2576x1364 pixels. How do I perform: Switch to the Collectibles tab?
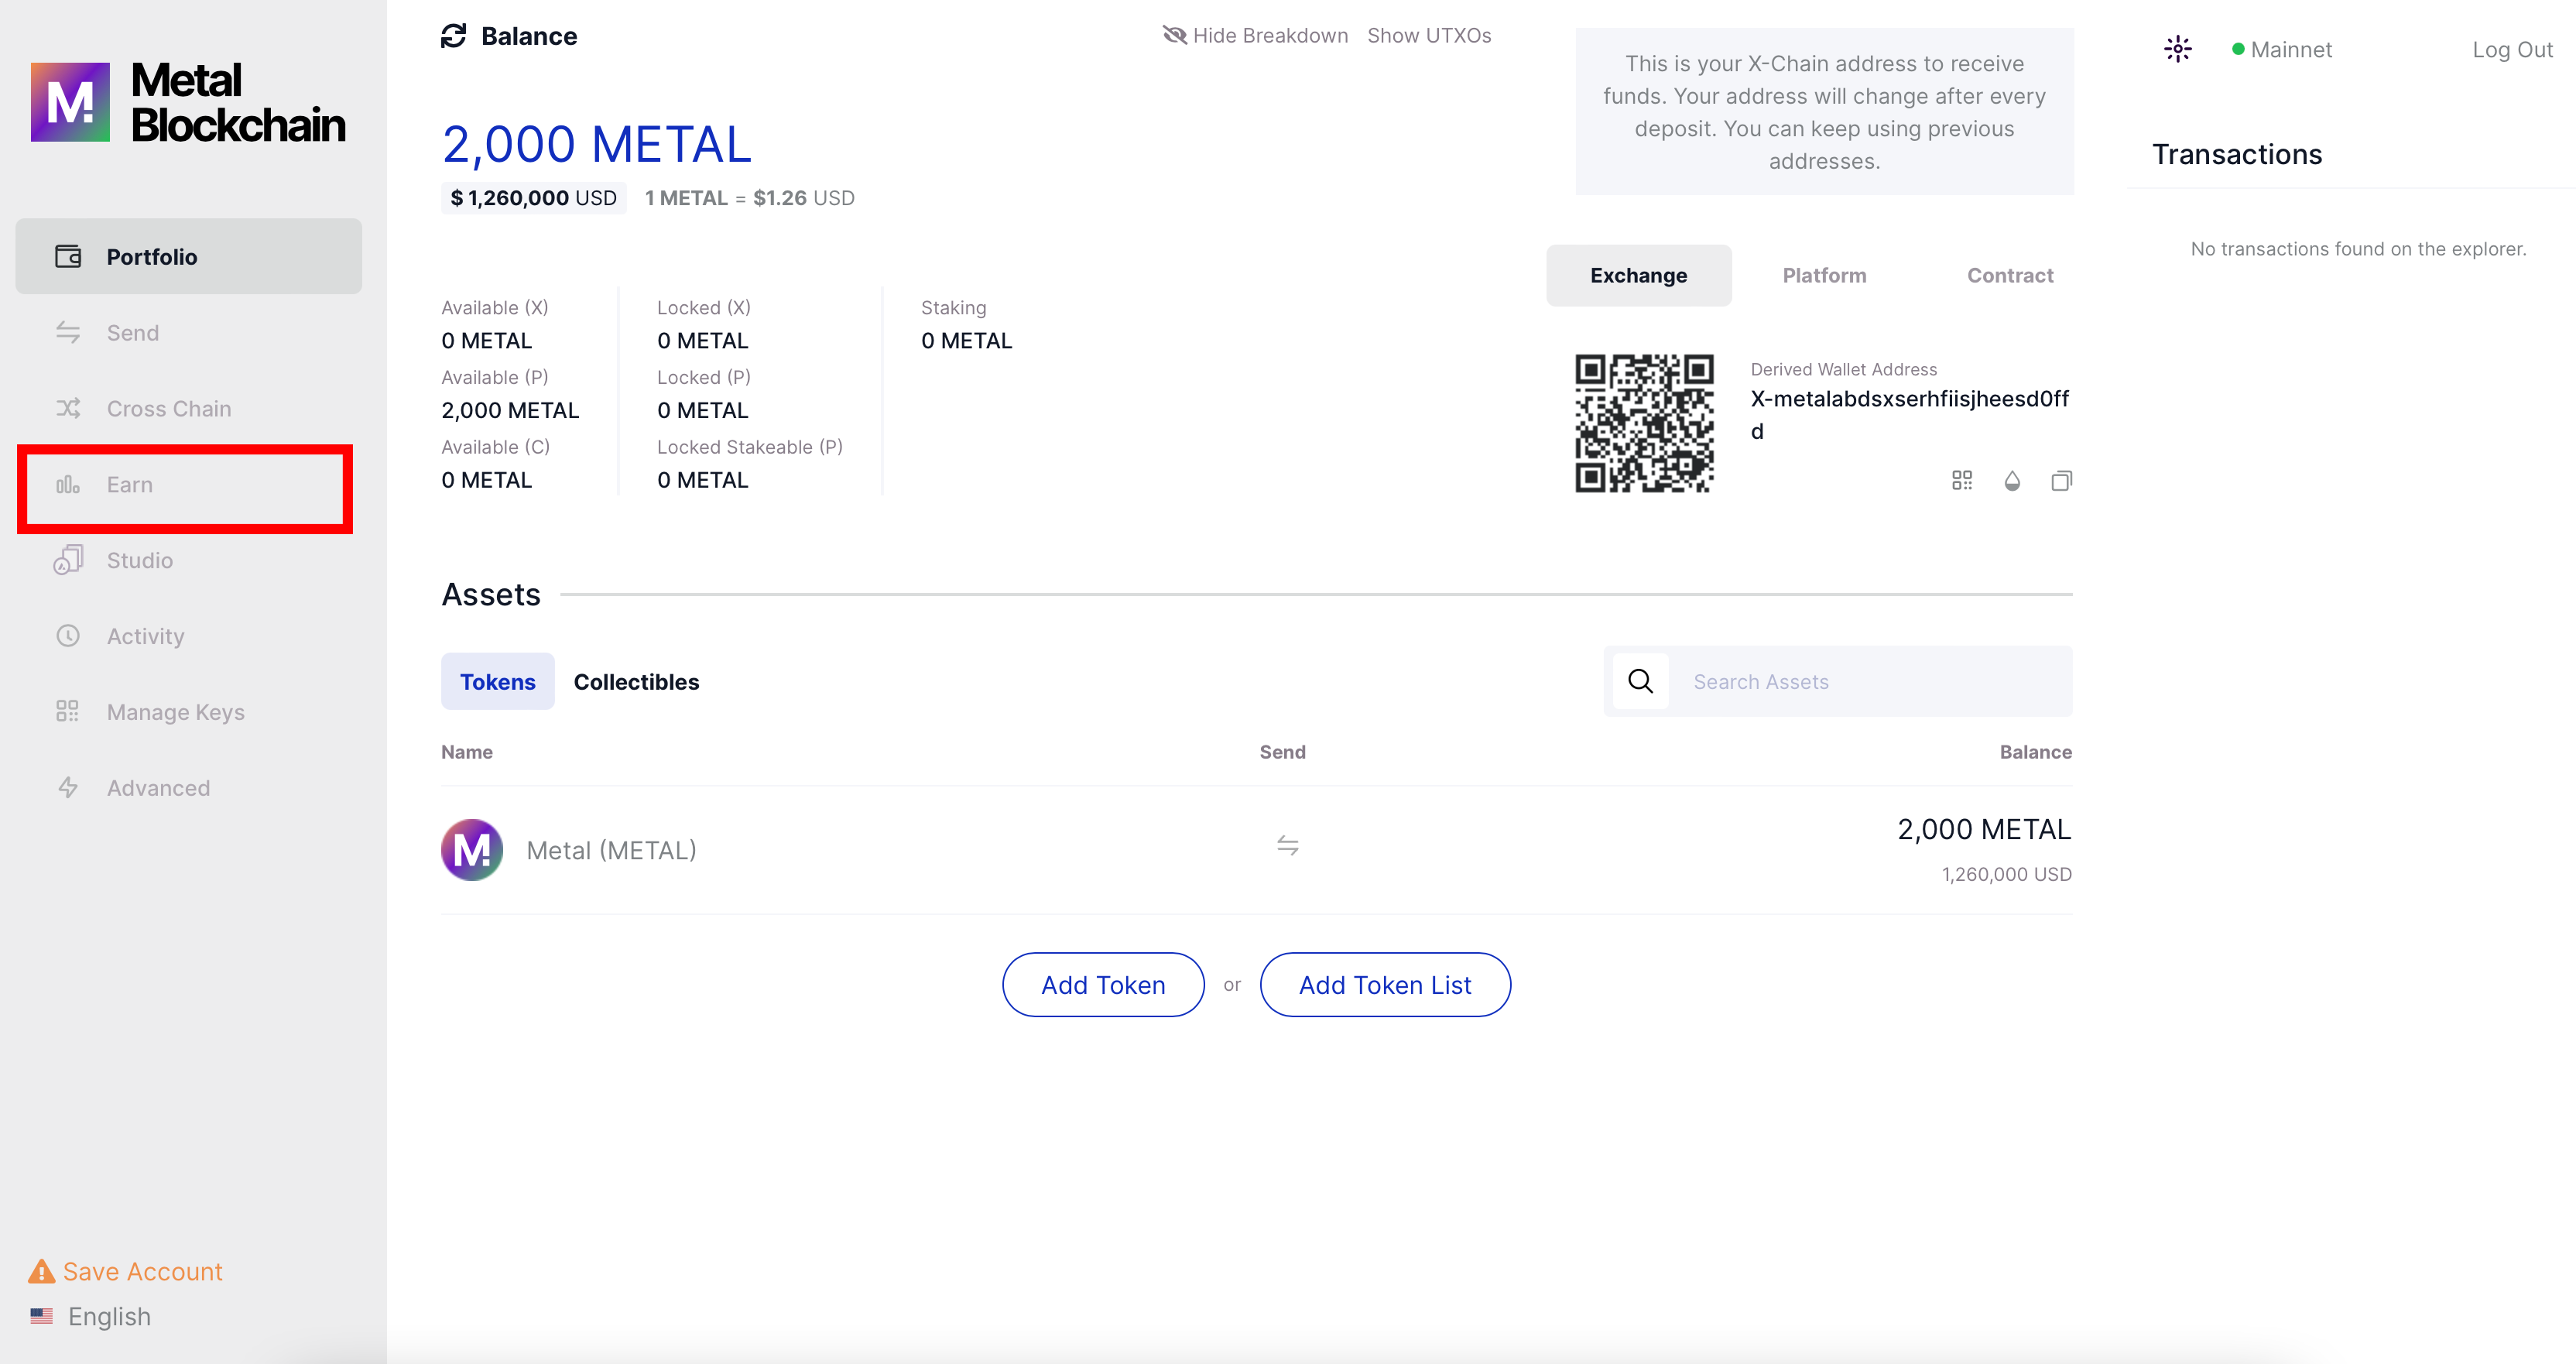(x=636, y=682)
